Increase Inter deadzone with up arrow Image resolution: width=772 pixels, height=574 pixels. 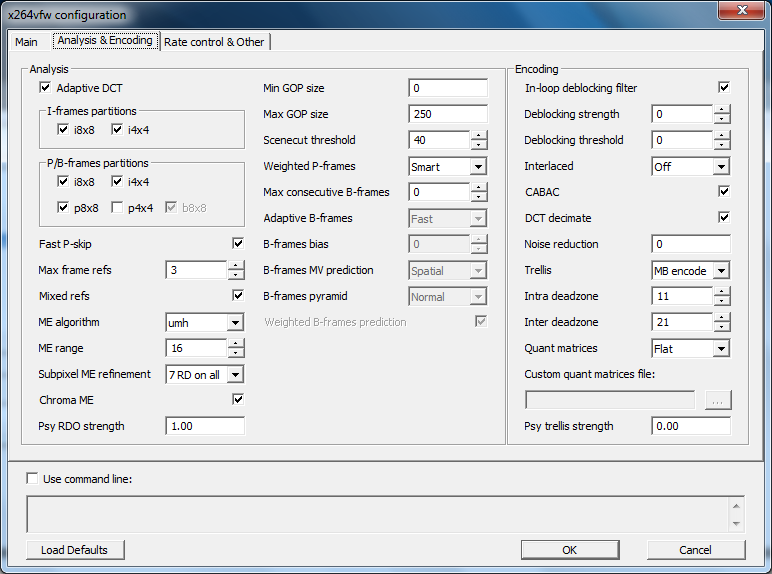coord(722,318)
